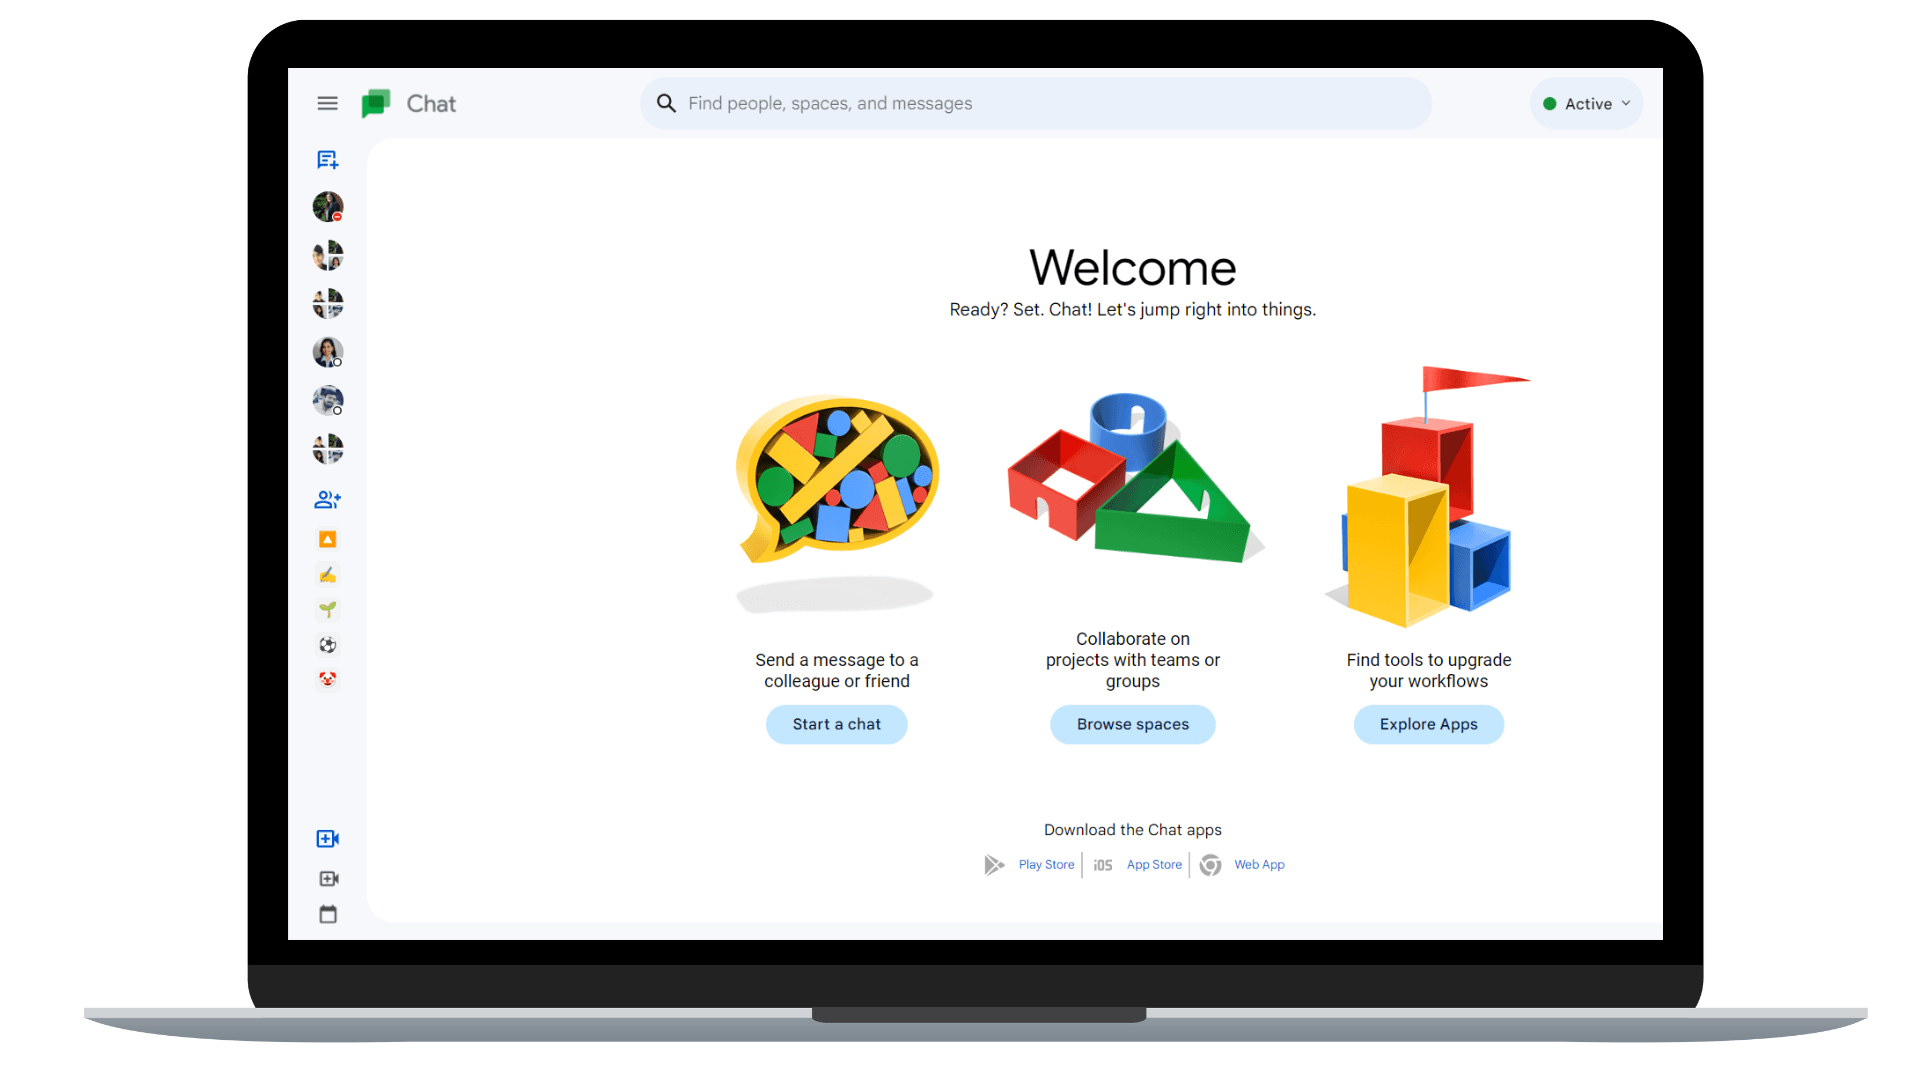Select the search magnifier icon
This screenshot has width=1920, height=1080.
(666, 103)
